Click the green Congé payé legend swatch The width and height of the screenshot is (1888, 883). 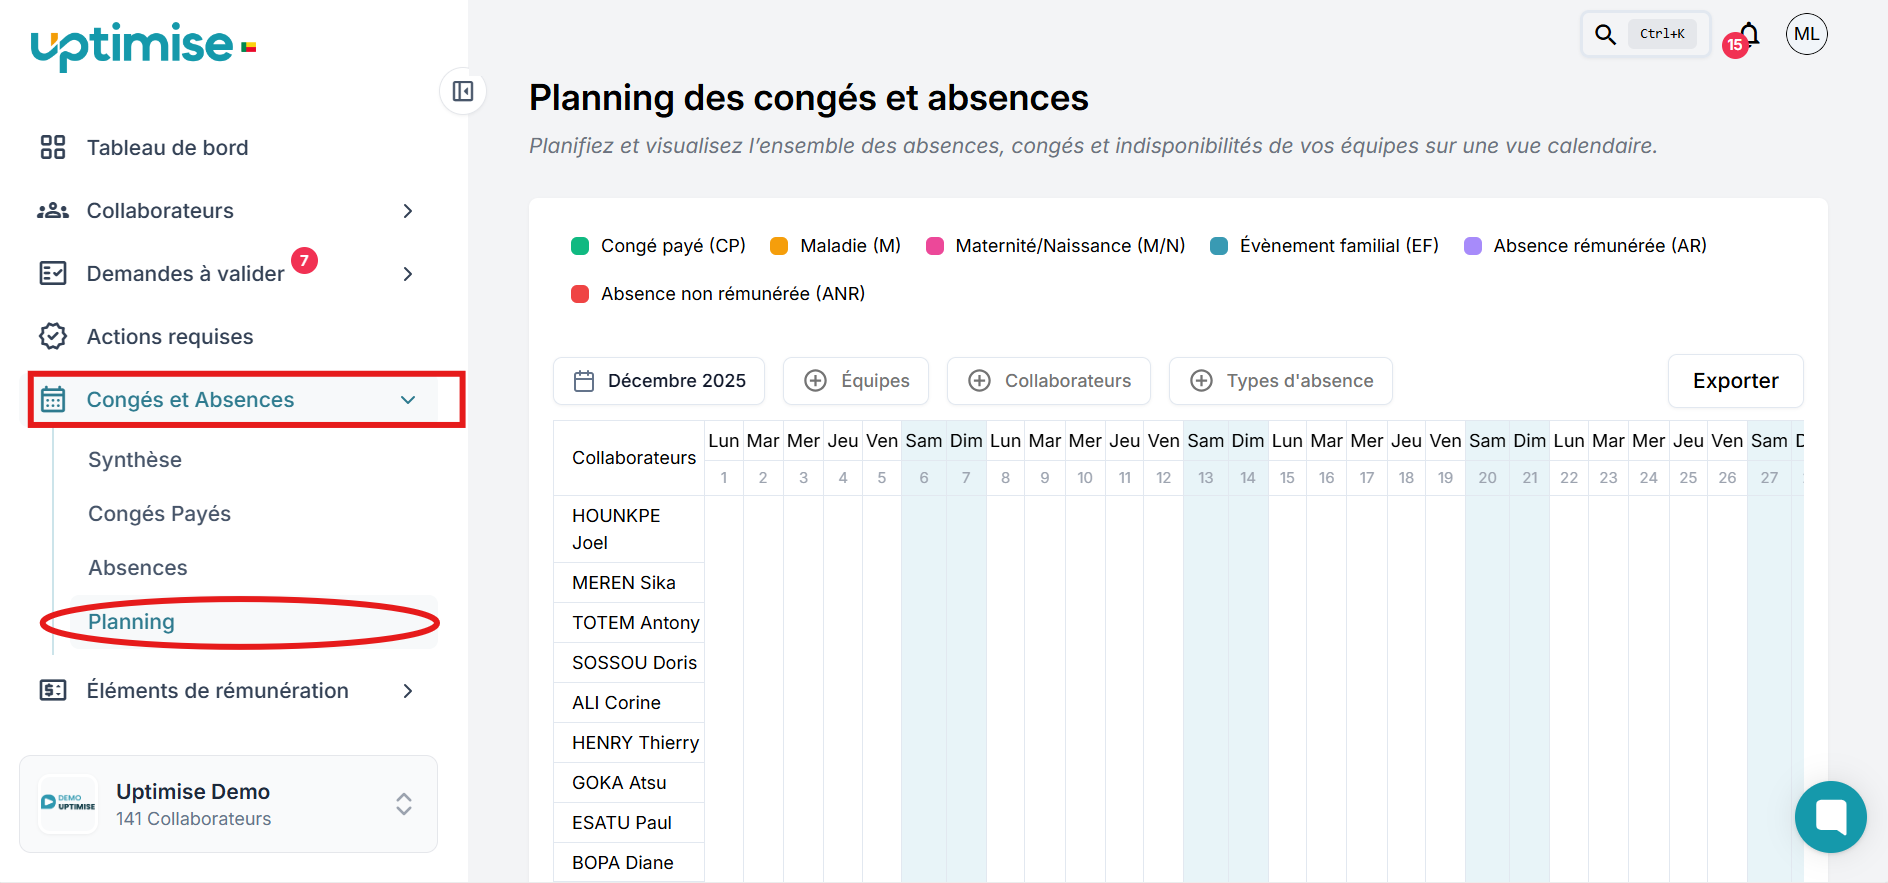(580, 246)
